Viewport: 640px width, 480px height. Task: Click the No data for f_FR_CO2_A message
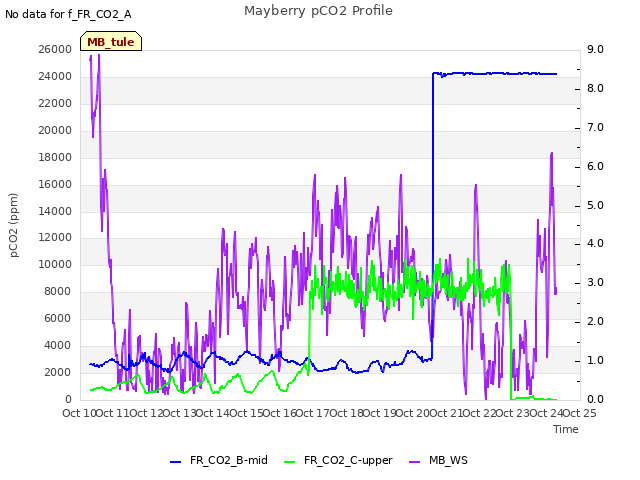[68, 14]
